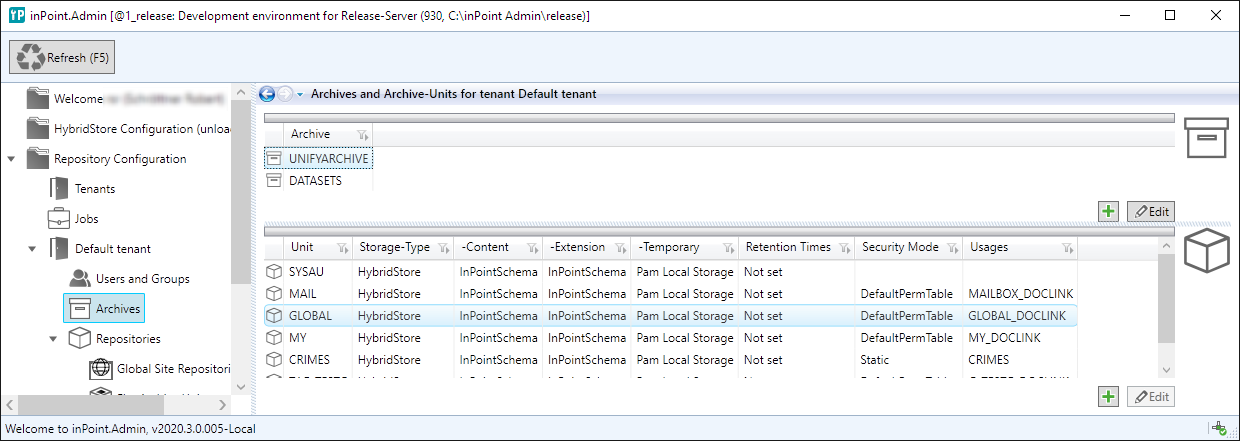Click the forward navigation arrow
Image resolution: width=1240 pixels, height=441 pixels.
tap(285, 94)
